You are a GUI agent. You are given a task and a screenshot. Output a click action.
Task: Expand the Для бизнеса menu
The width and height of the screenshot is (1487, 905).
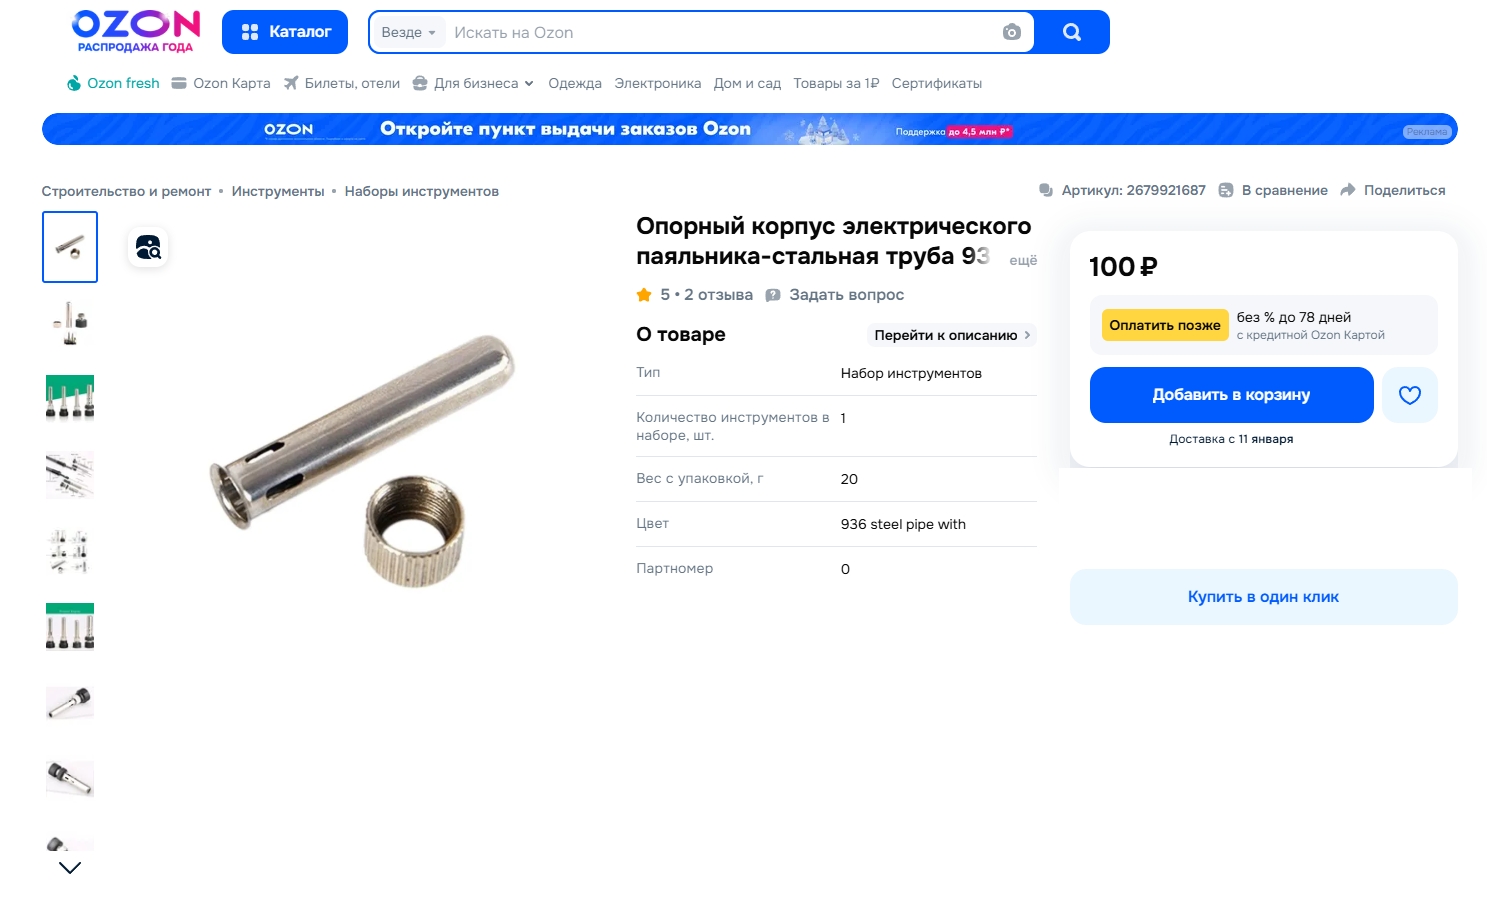[473, 83]
